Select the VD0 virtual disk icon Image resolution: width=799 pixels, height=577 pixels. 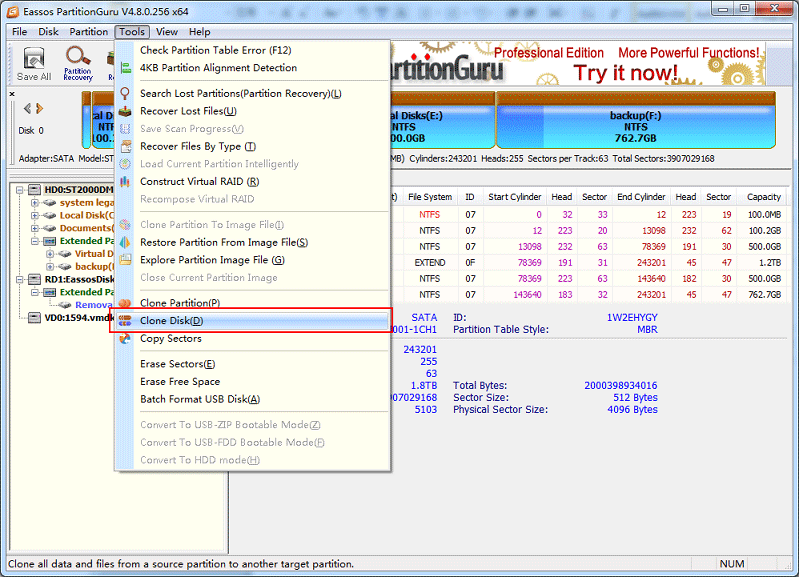[35, 318]
